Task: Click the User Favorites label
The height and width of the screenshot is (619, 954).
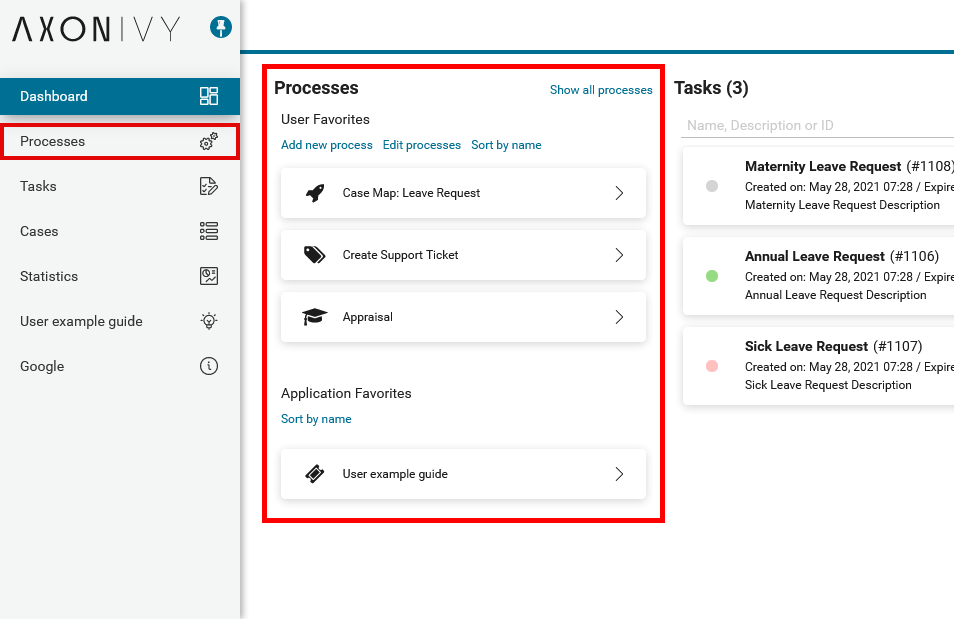Action: tap(326, 119)
